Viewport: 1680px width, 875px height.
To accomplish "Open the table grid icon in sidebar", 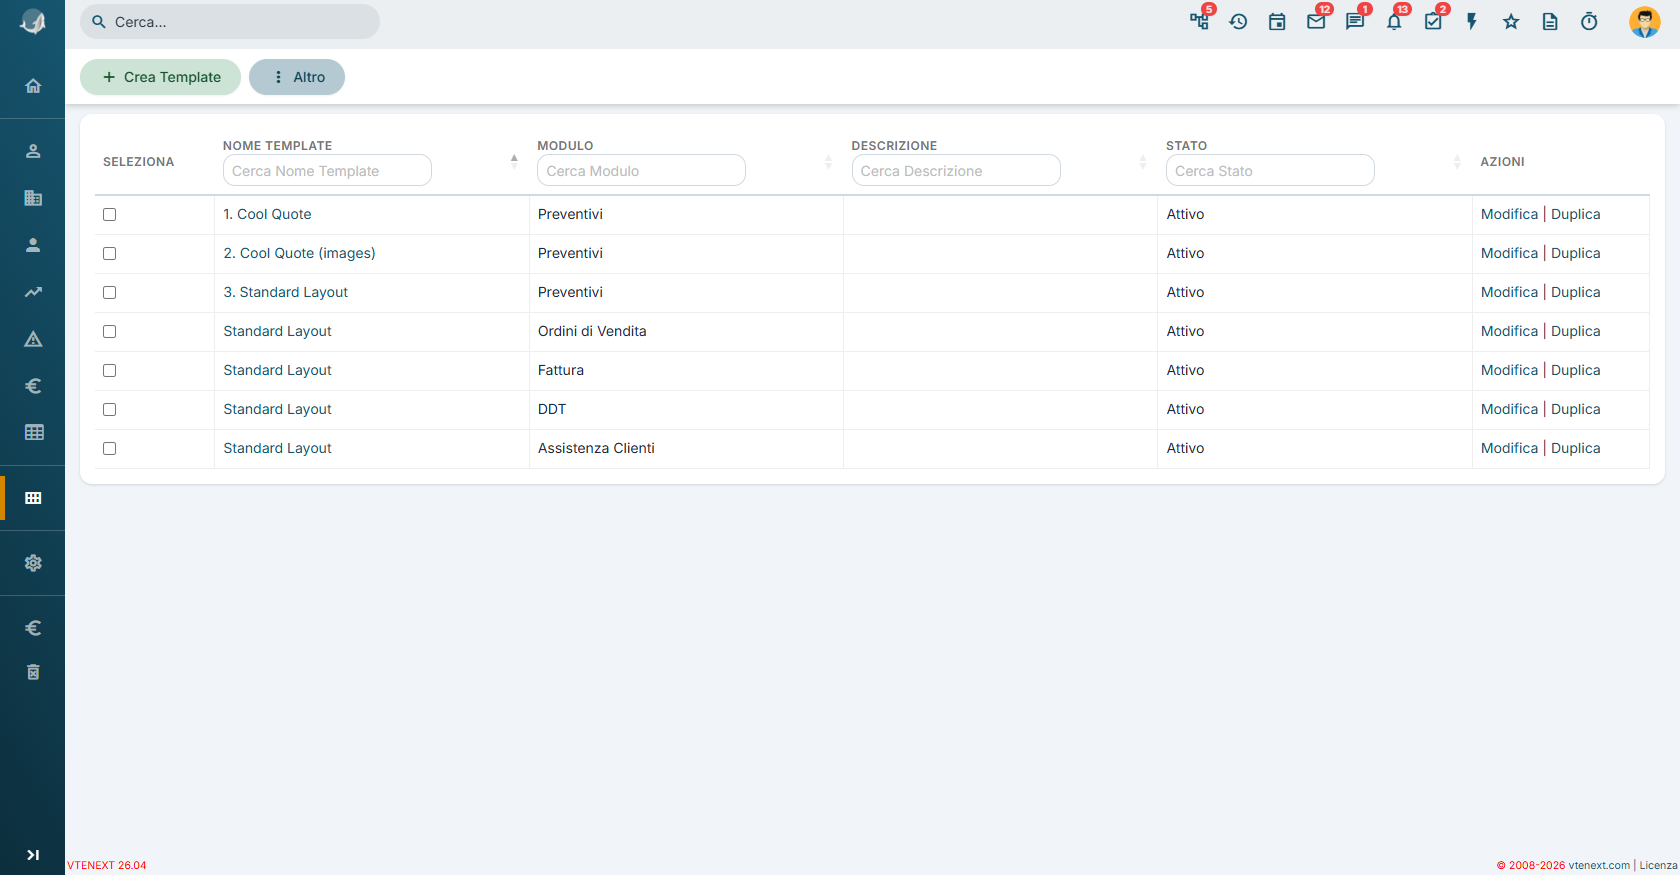I will [33, 432].
